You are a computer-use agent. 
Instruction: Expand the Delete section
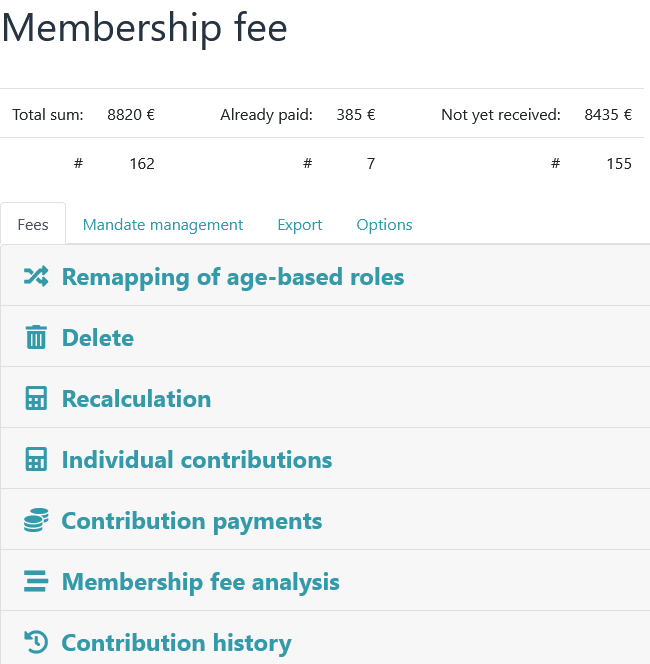point(98,338)
